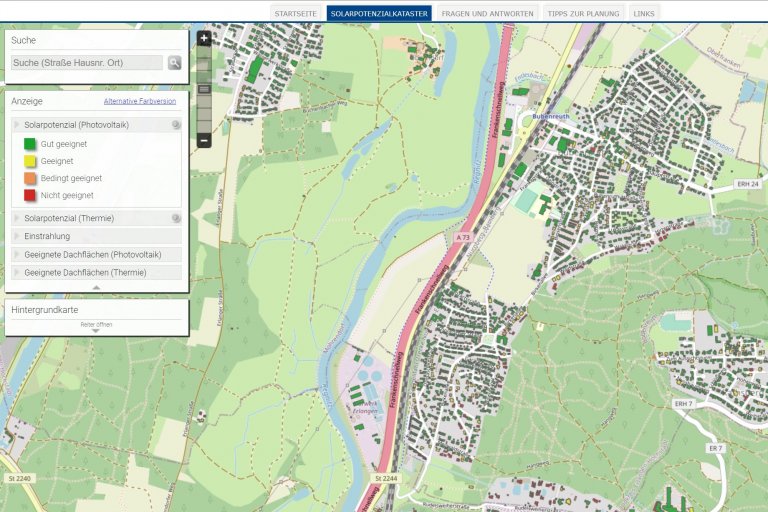Click the Alternative Farbversion link
The height and width of the screenshot is (512, 768).
139,101
